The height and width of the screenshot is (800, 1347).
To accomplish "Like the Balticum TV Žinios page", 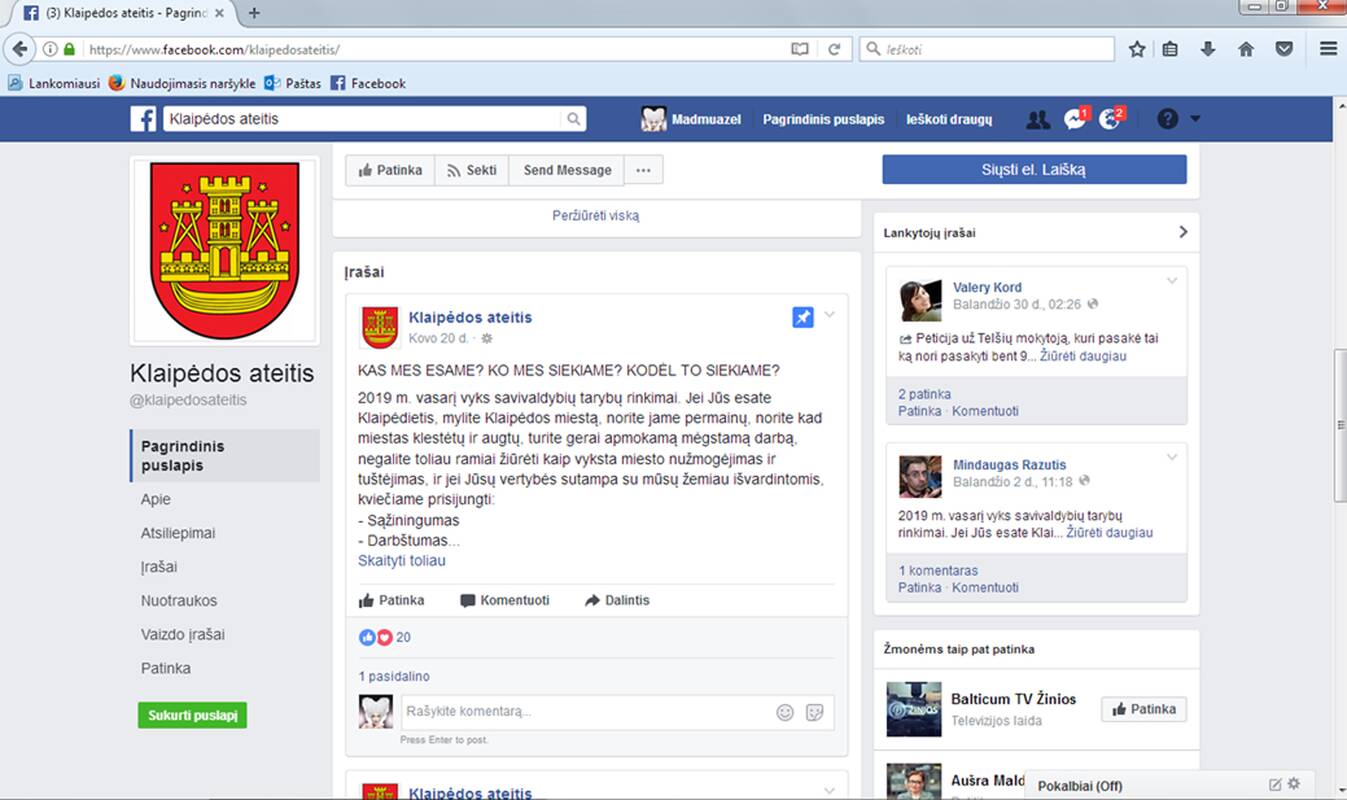I will tap(1144, 709).
